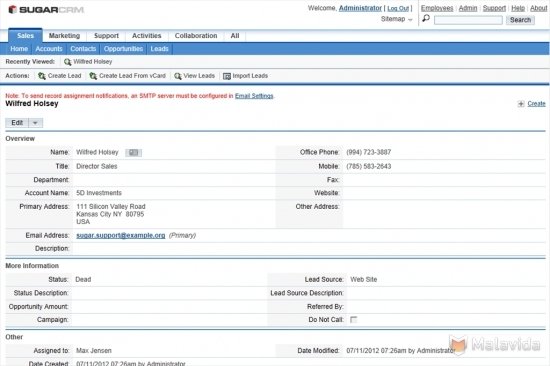Viewport: 550px width, 366px height.
Task: Click the Date Modified value text
Action: pyautogui.click(x=401, y=351)
